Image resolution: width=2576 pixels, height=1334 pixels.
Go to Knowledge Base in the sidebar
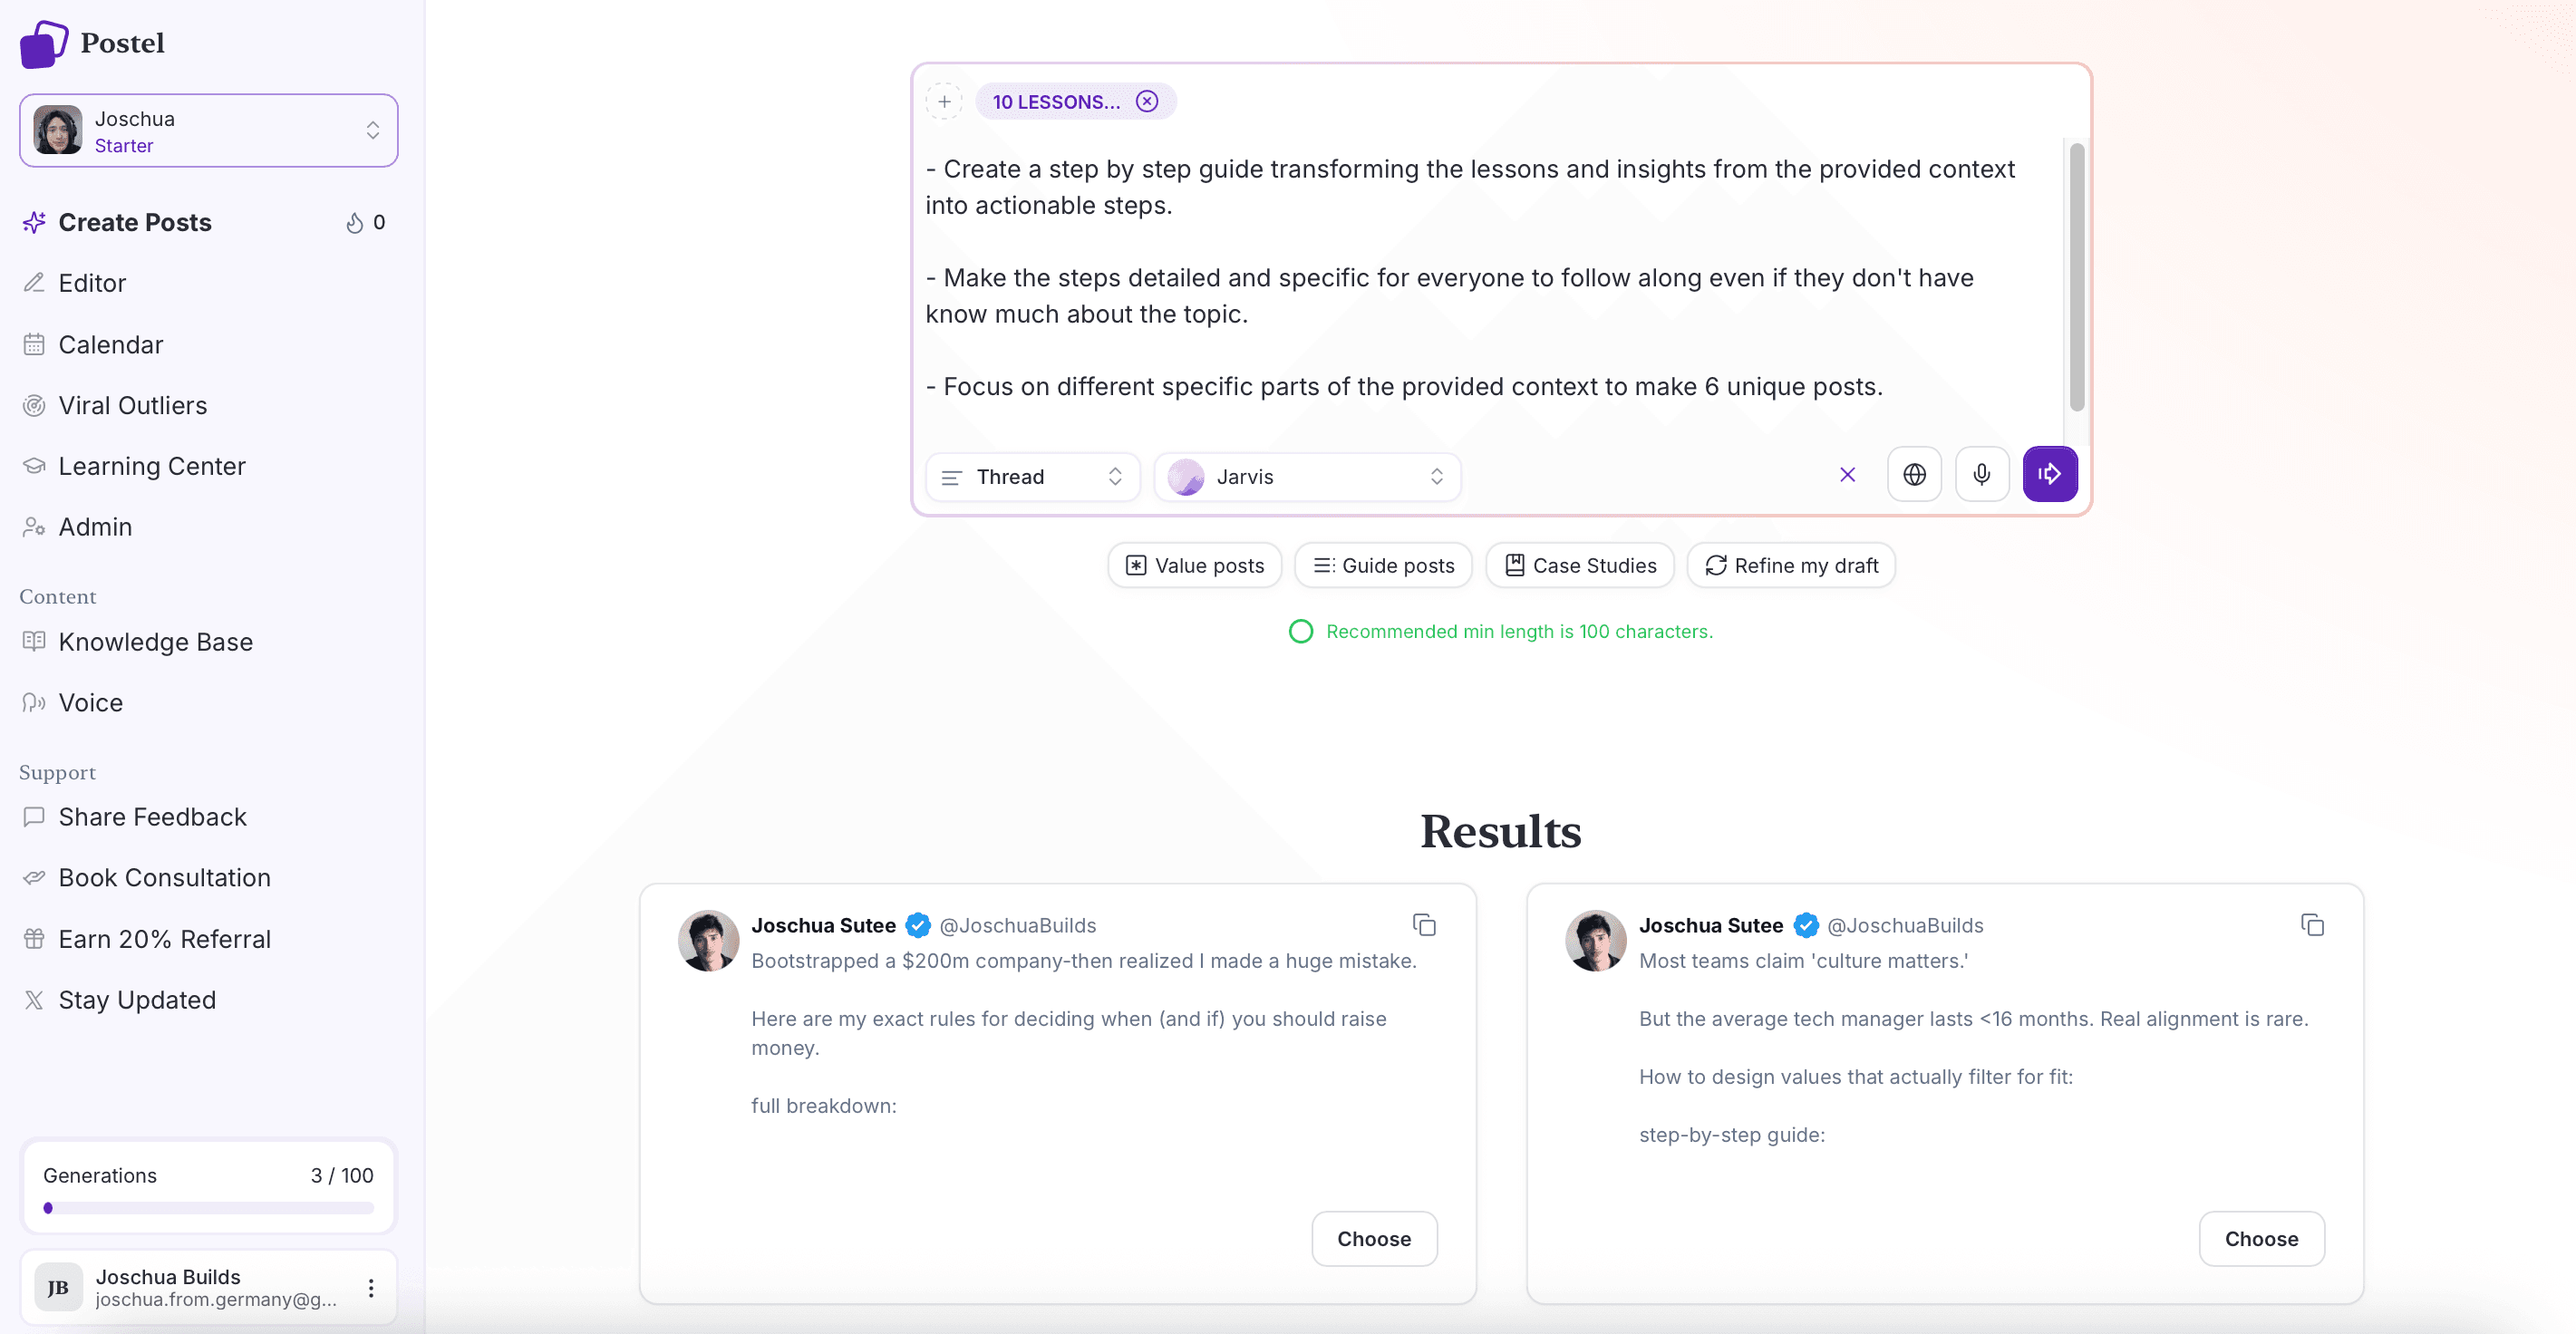(x=155, y=642)
